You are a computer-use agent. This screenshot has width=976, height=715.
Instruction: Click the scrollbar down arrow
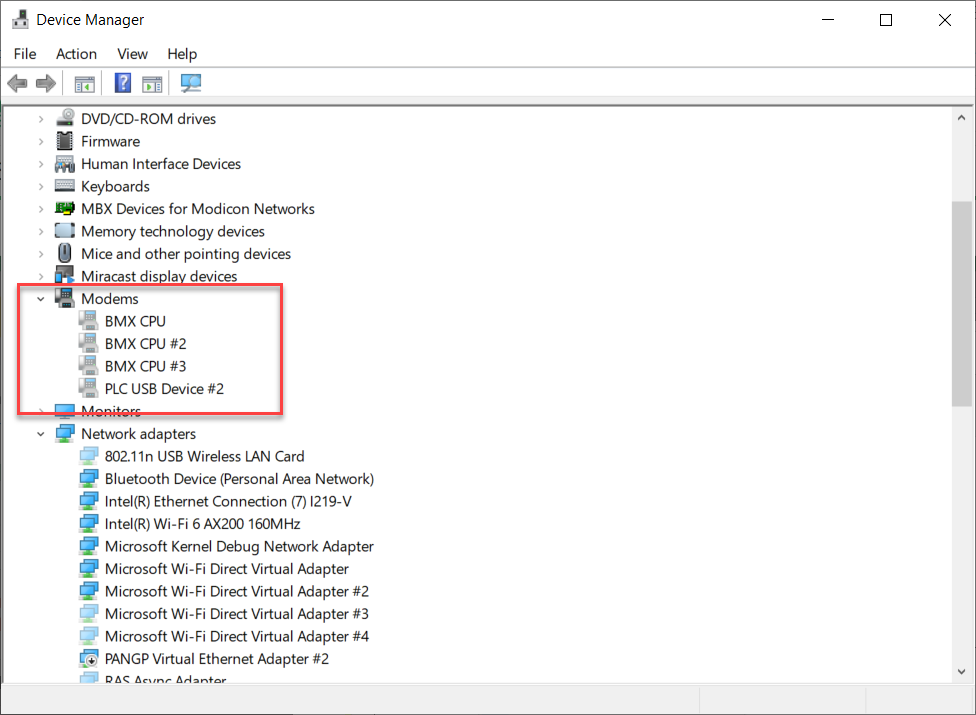point(962,671)
